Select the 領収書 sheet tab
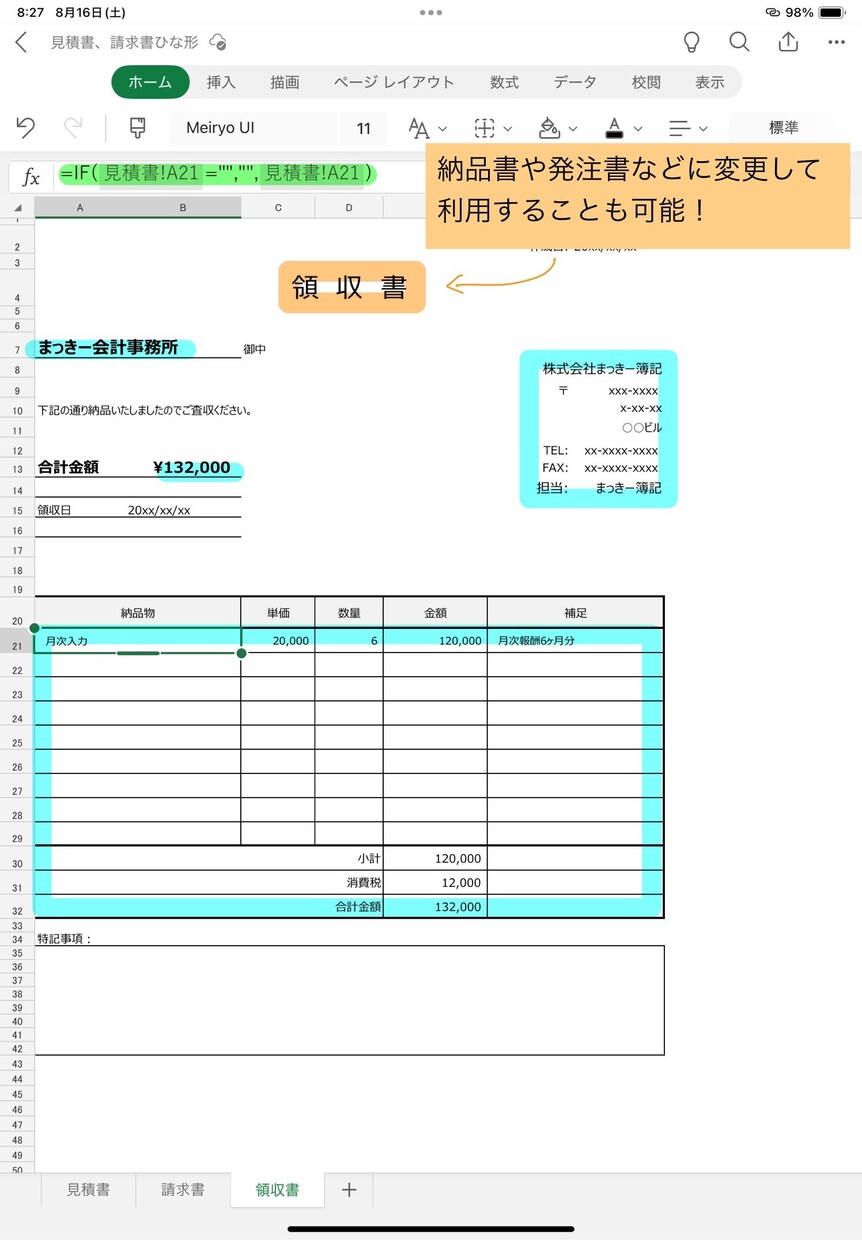The width and height of the screenshot is (862, 1240). click(277, 1190)
